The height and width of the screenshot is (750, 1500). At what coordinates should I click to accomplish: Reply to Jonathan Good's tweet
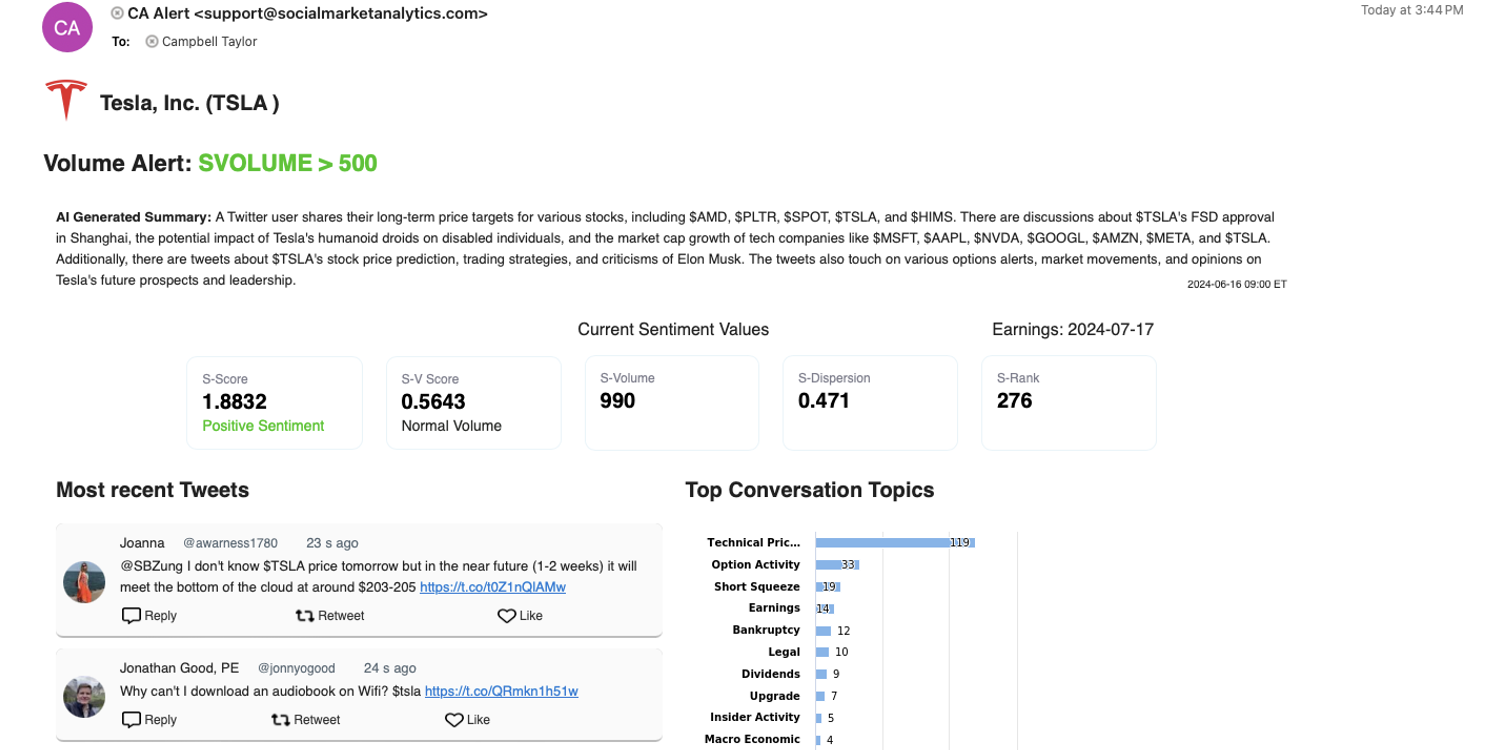149,720
